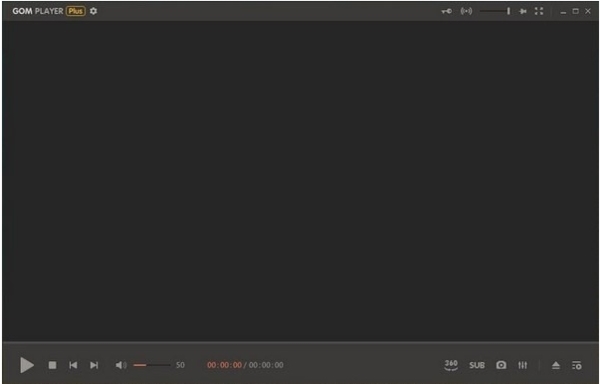
Task: Mute audio with the speaker icon
Action: (x=121, y=365)
